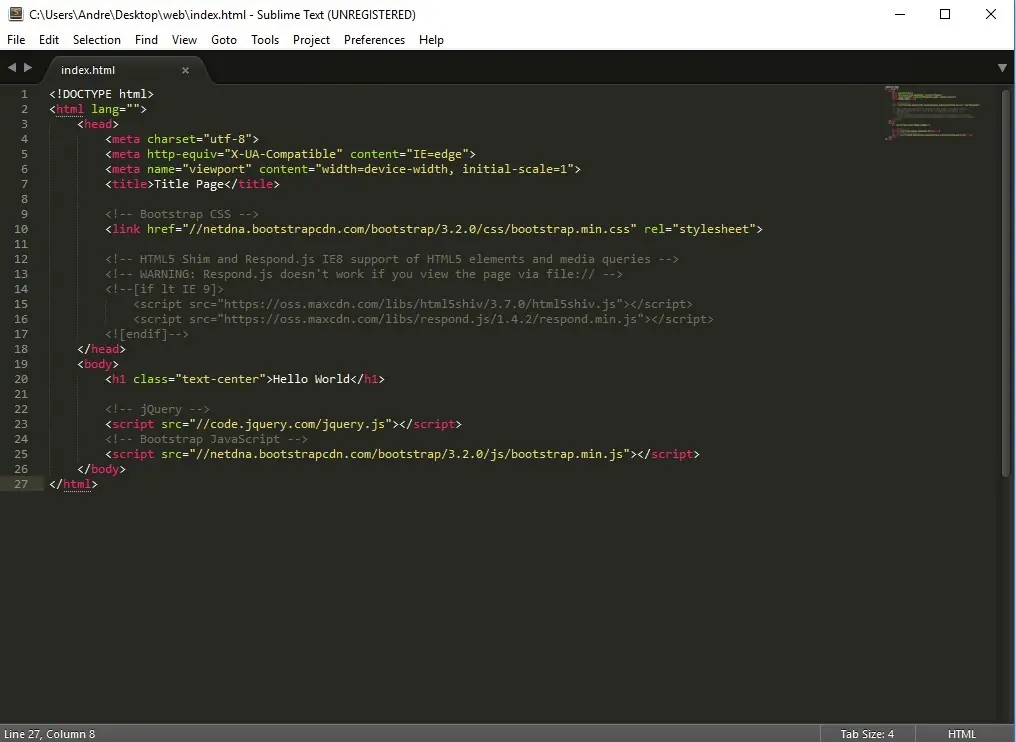Click the Hello World h1 text
1016x742 pixels.
pos(311,379)
